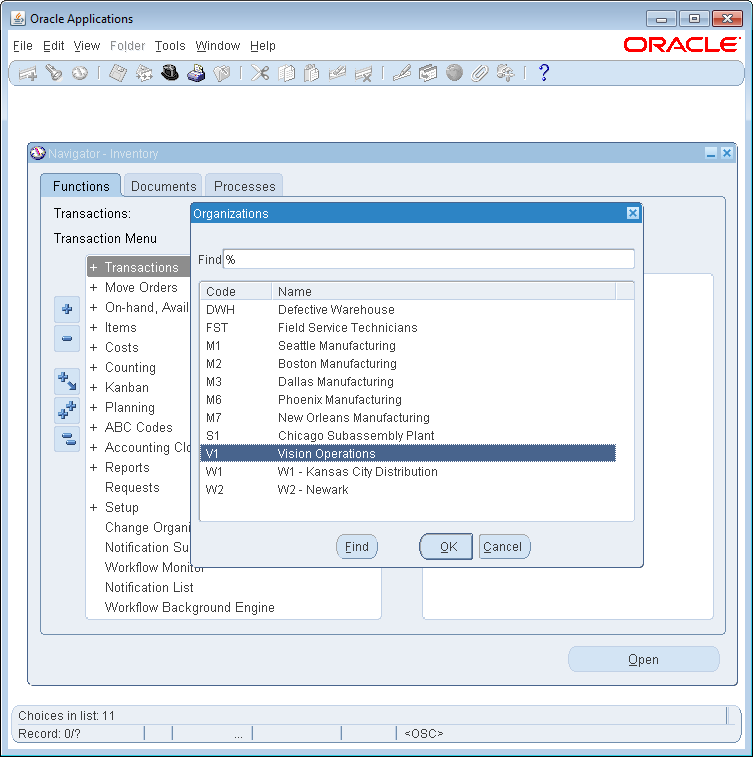Screen dimensions: 753x757
Task: Expand the Costs tree node
Action: click(x=94, y=348)
